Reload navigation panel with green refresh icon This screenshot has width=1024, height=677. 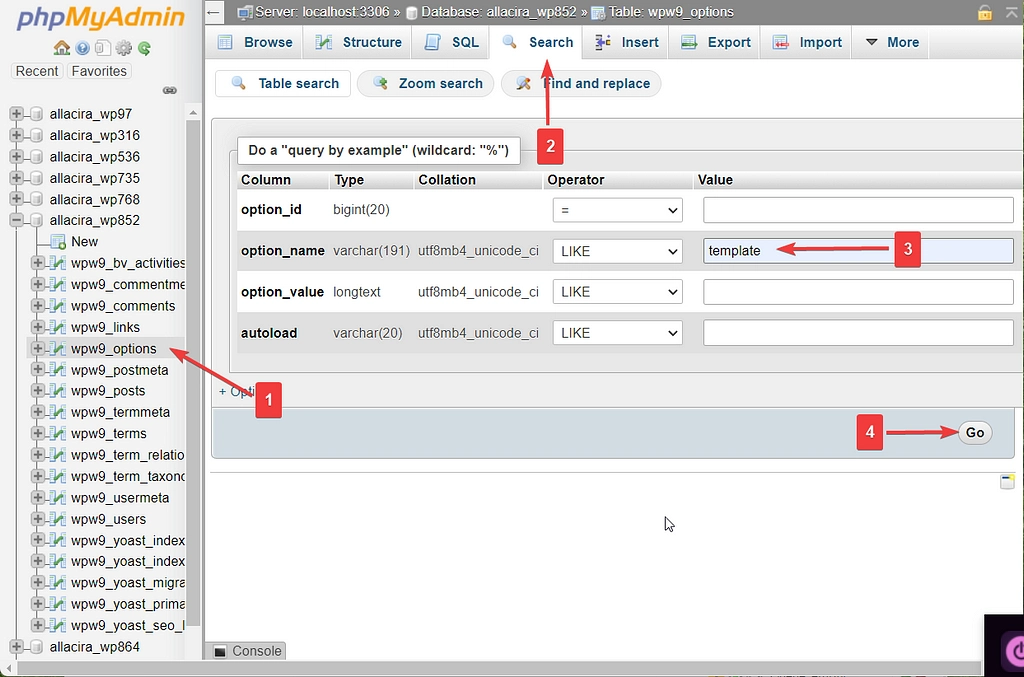pyautogui.click(x=144, y=48)
